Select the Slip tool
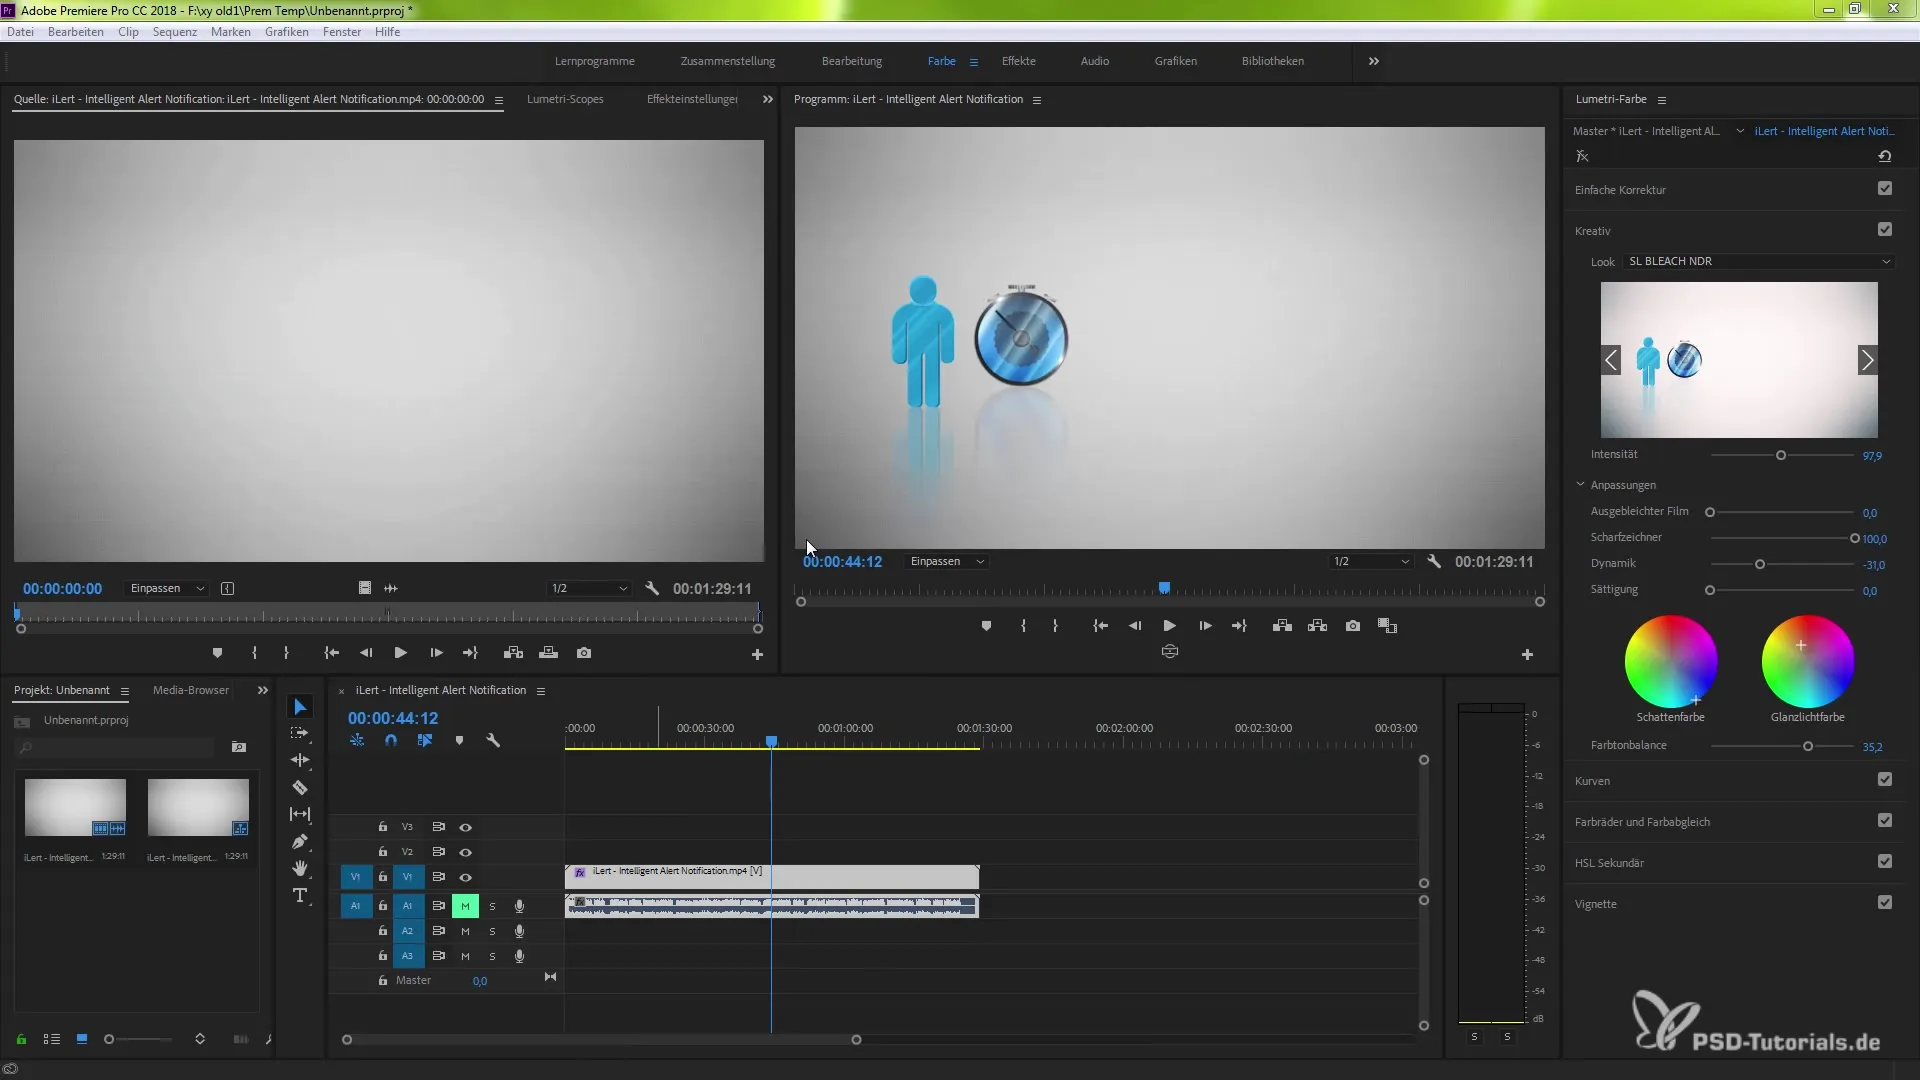The image size is (1920, 1080). pos(300,814)
